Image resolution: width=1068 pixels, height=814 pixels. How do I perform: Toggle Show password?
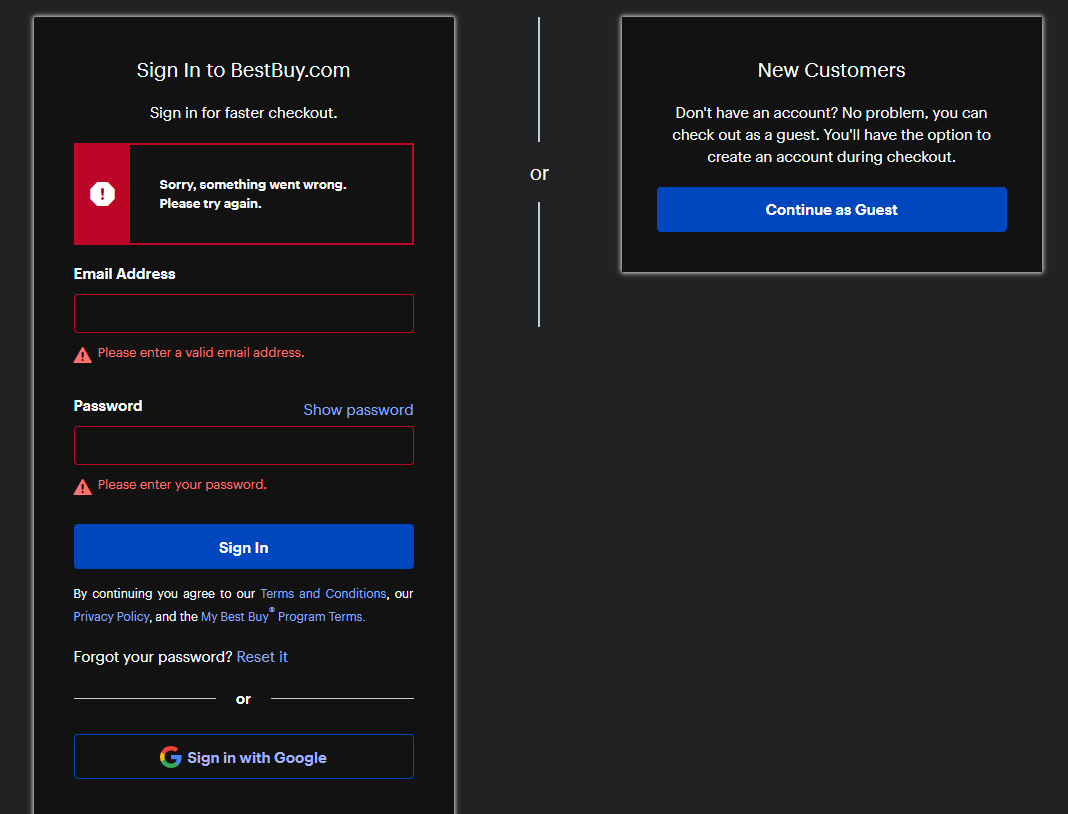click(358, 409)
